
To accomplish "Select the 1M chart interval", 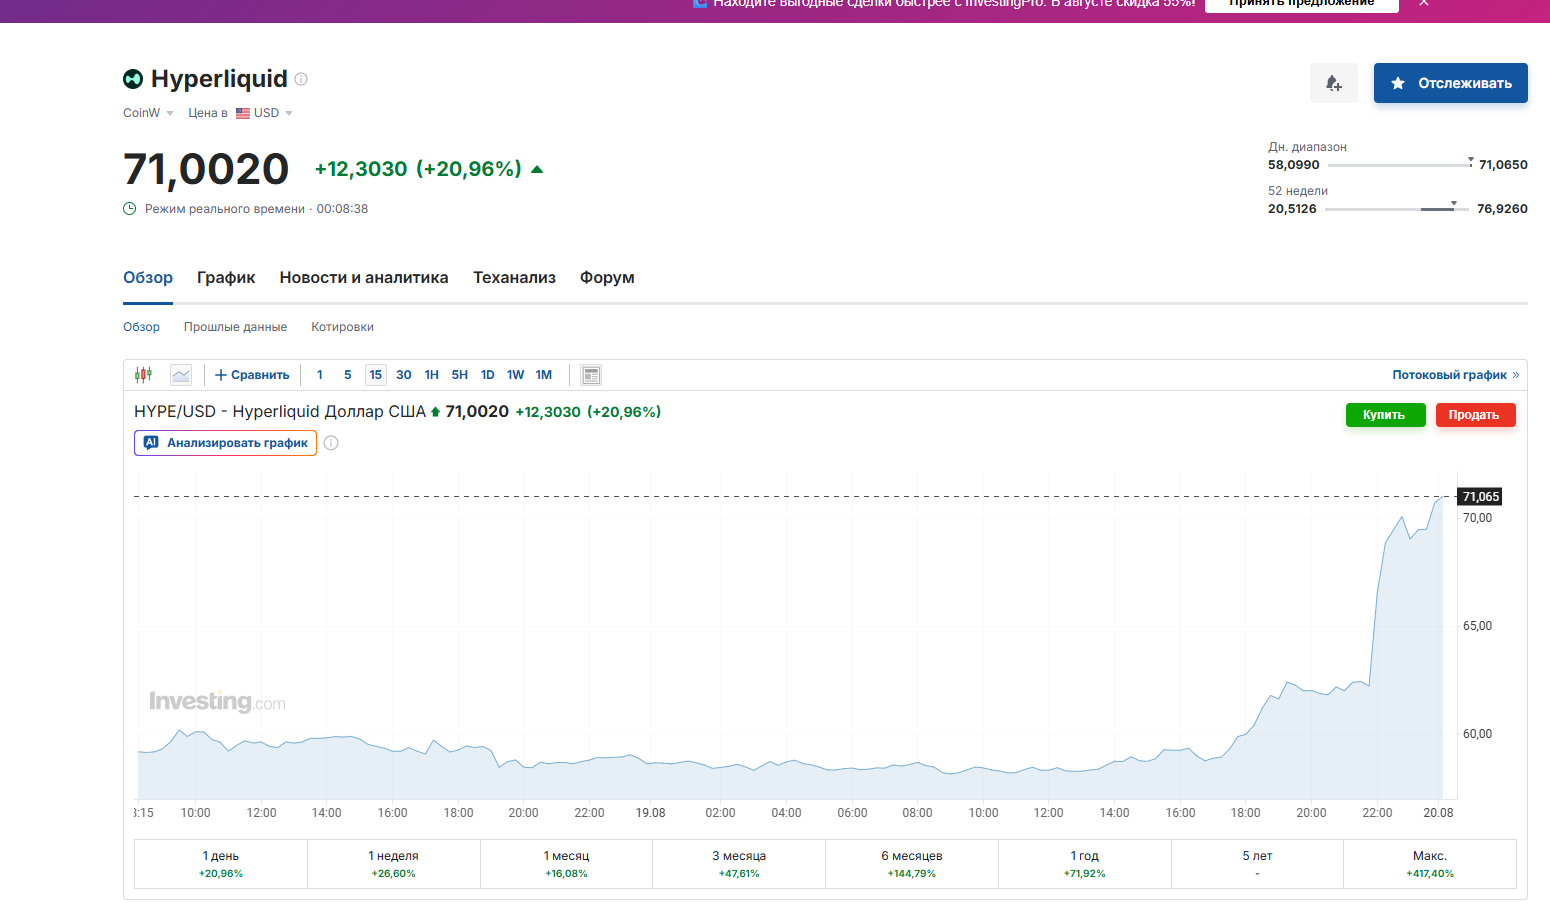I will tap(544, 375).
